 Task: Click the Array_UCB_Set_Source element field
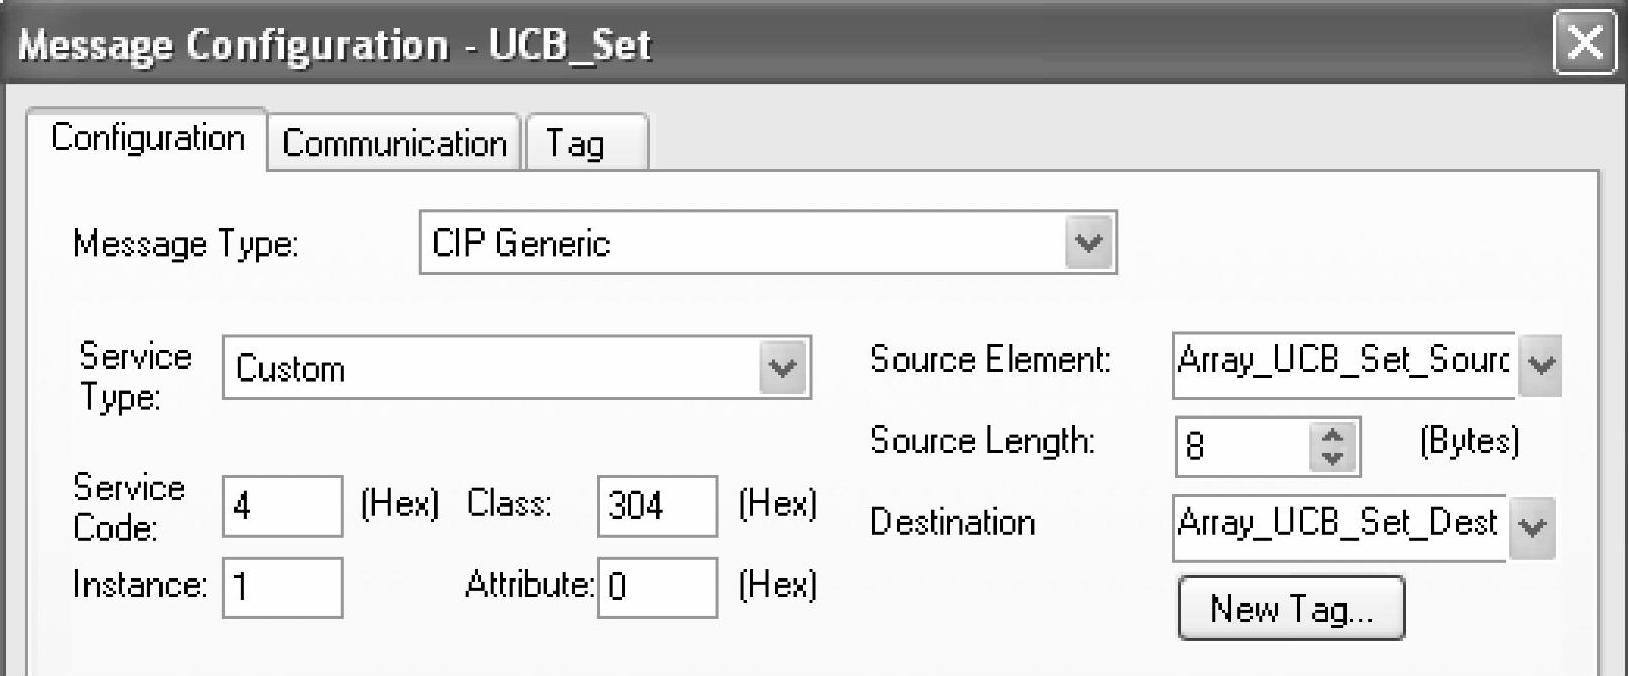1343,361
